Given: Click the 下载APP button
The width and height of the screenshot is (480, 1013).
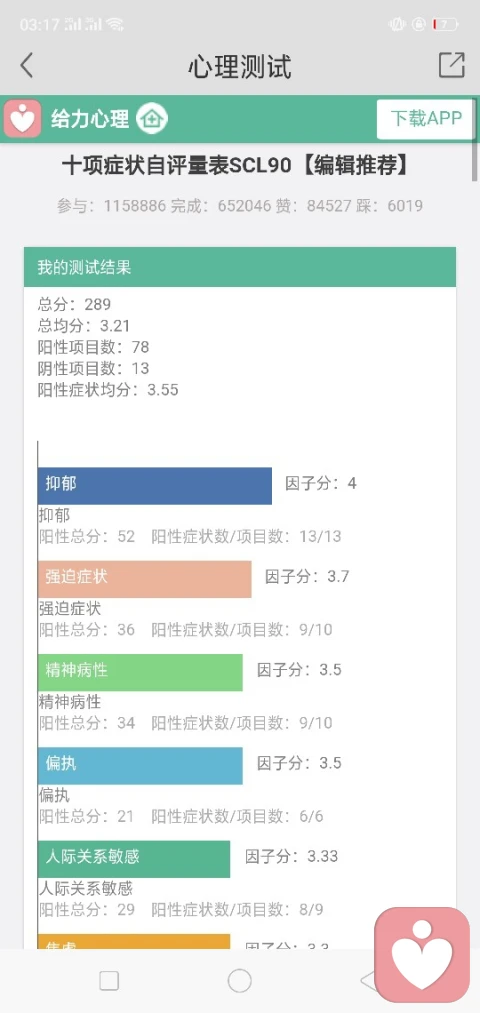Looking at the screenshot, I should 426,119.
